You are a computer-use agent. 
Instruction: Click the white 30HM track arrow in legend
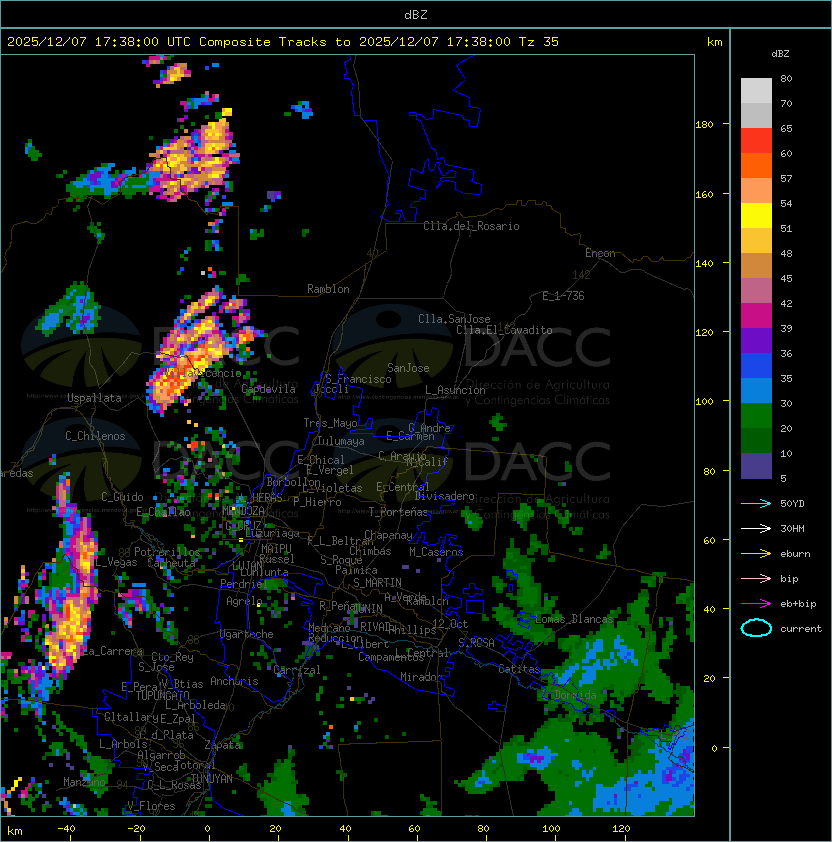click(x=756, y=528)
